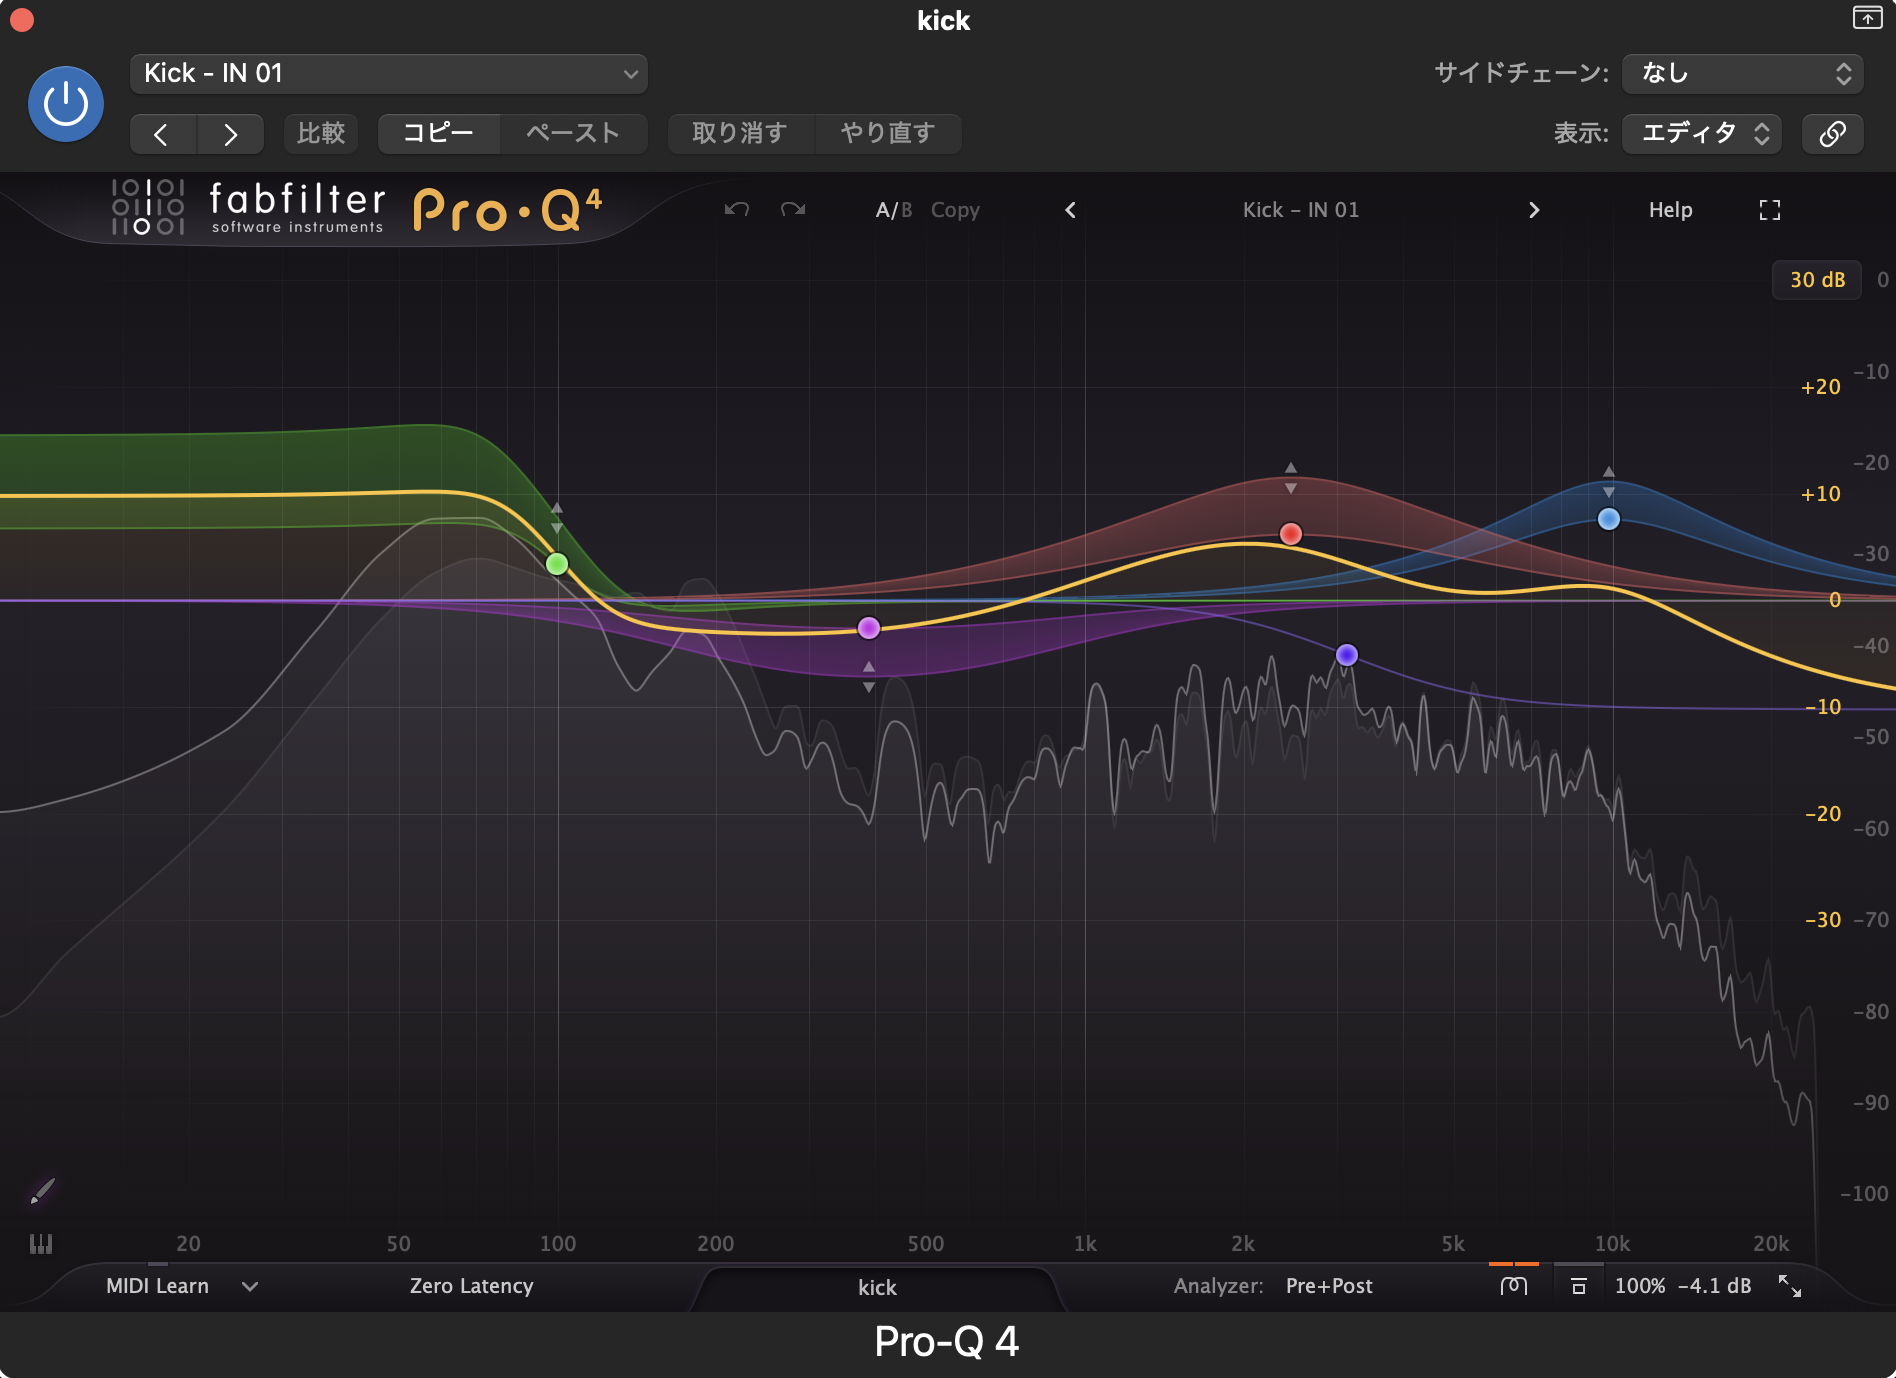This screenshot has height=1378, width=1896.
Task: Click the window expand icon in title bar
Action: pos(1867,18)
